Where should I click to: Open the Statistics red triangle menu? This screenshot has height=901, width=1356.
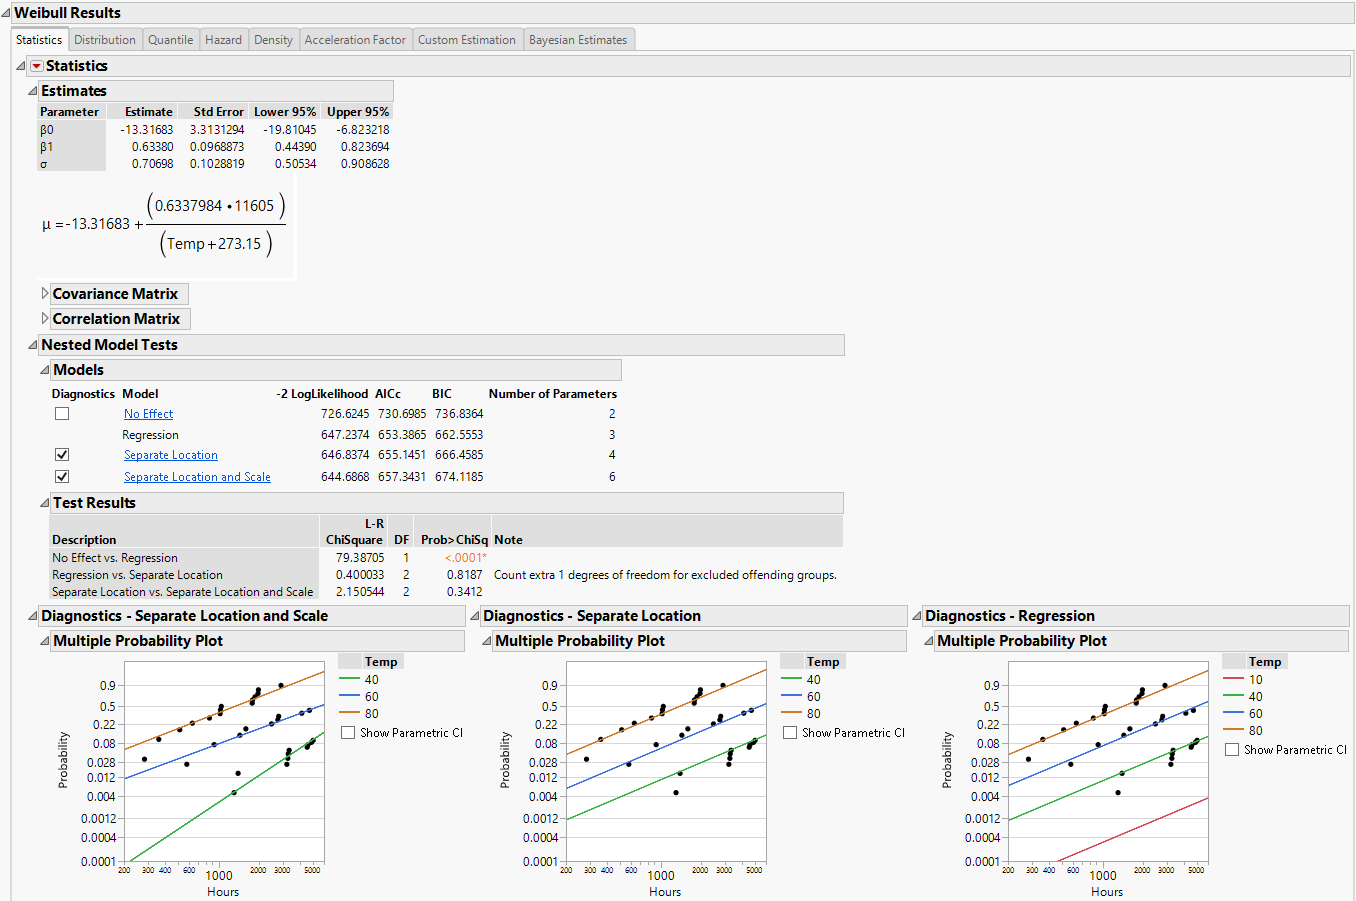[x=37, y=66]
